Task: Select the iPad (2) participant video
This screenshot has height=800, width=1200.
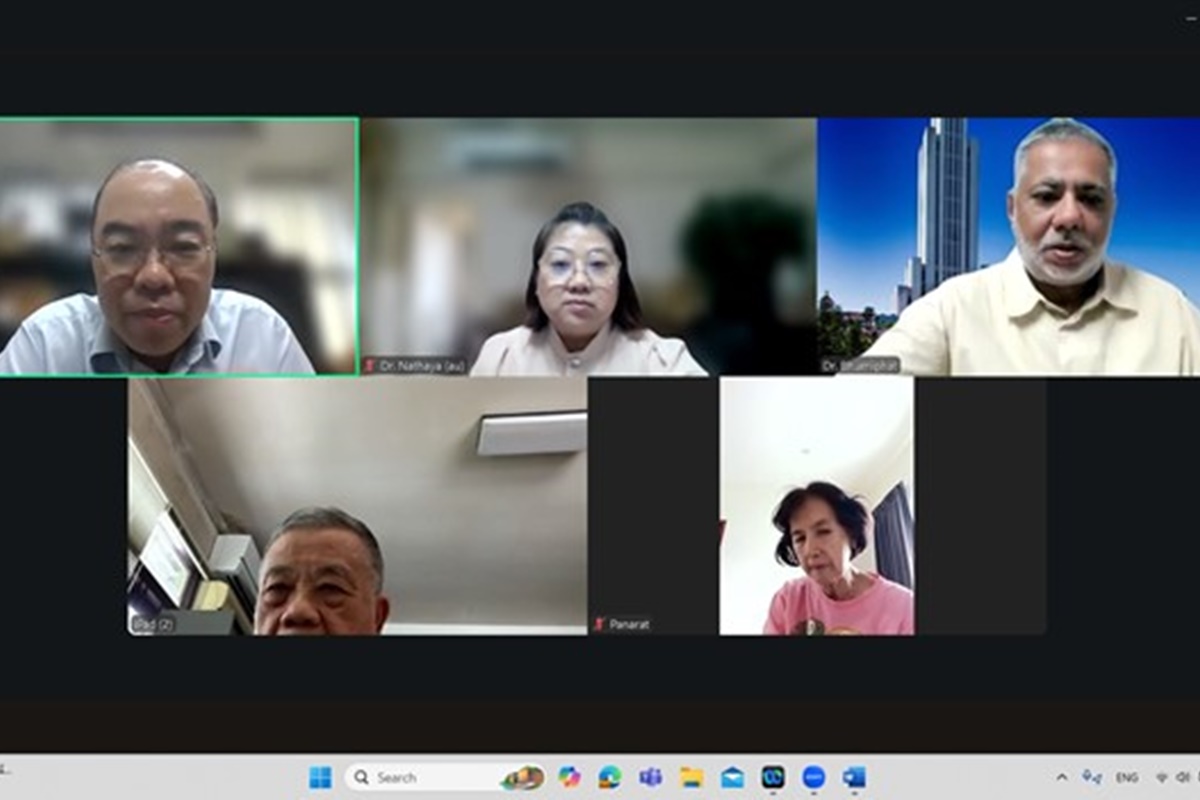Action: pos(357,505)
